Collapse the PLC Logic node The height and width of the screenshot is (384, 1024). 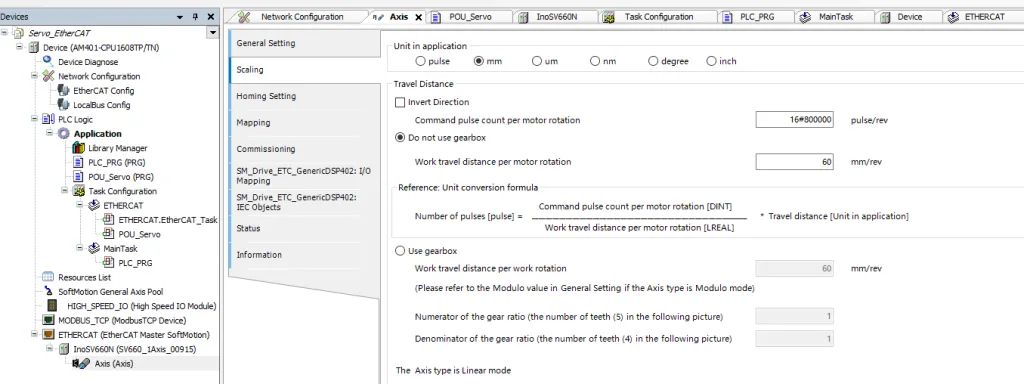[35, 119]
